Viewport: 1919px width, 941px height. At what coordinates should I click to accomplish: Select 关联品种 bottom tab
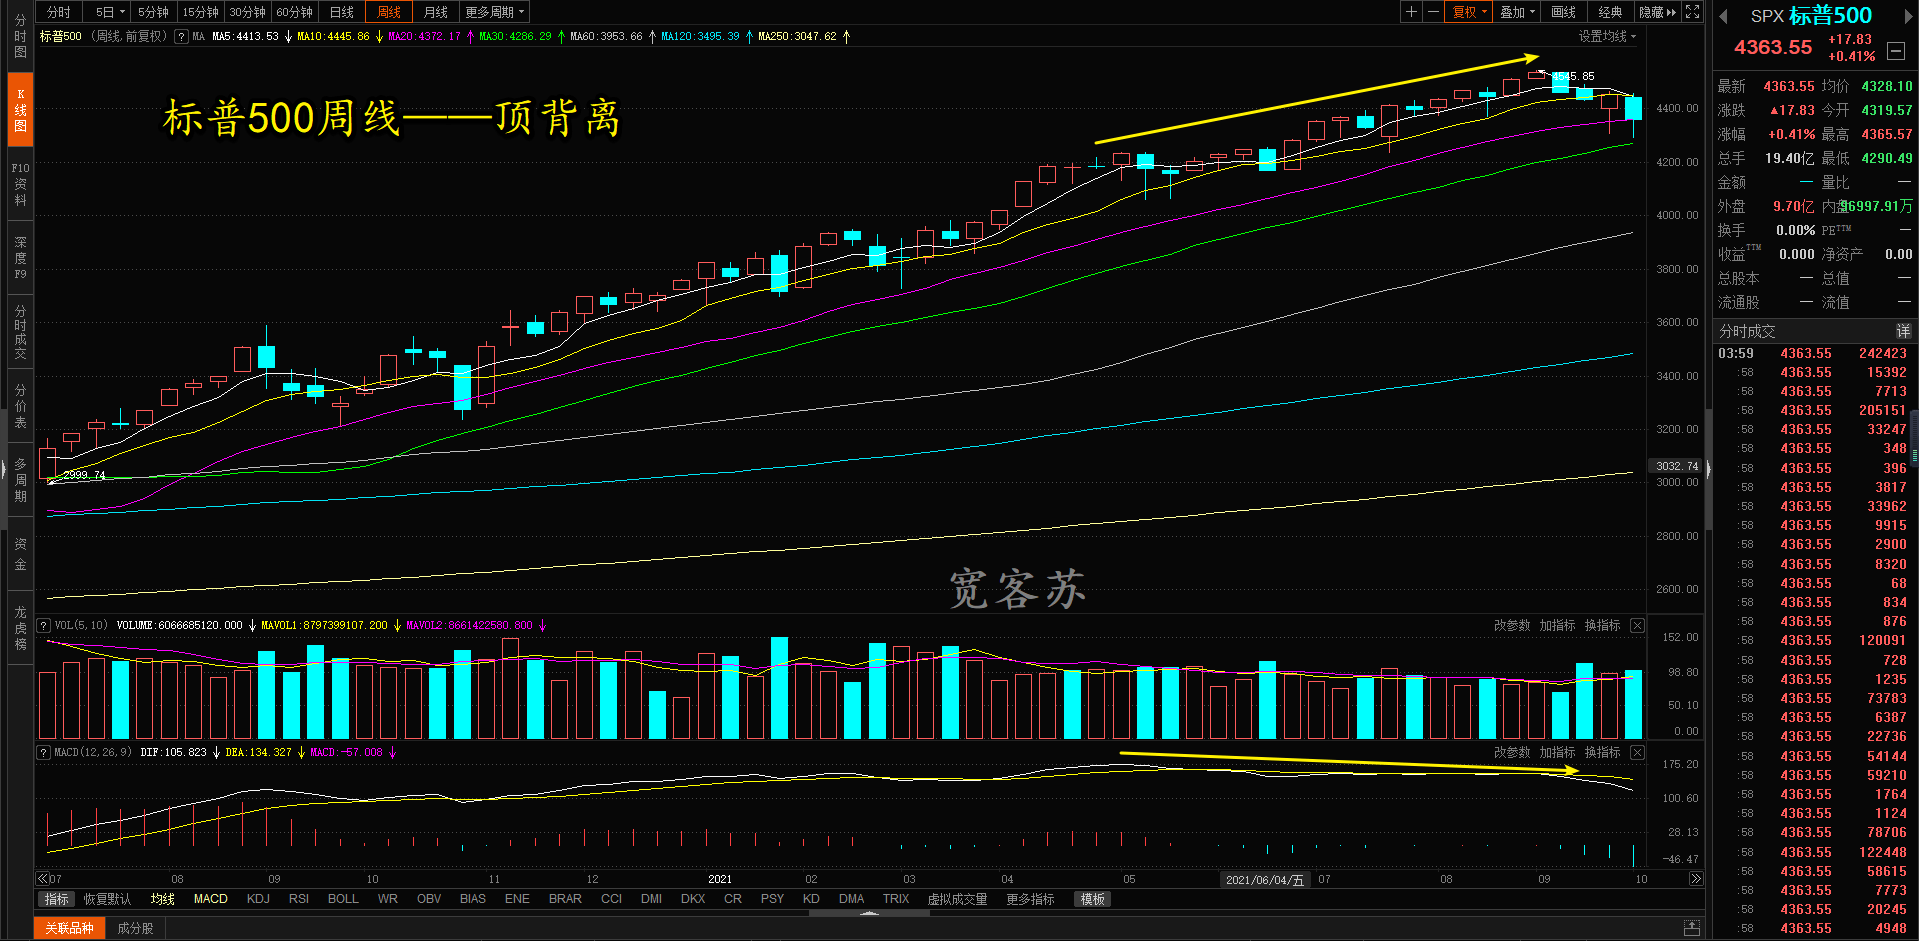(69, 928)
